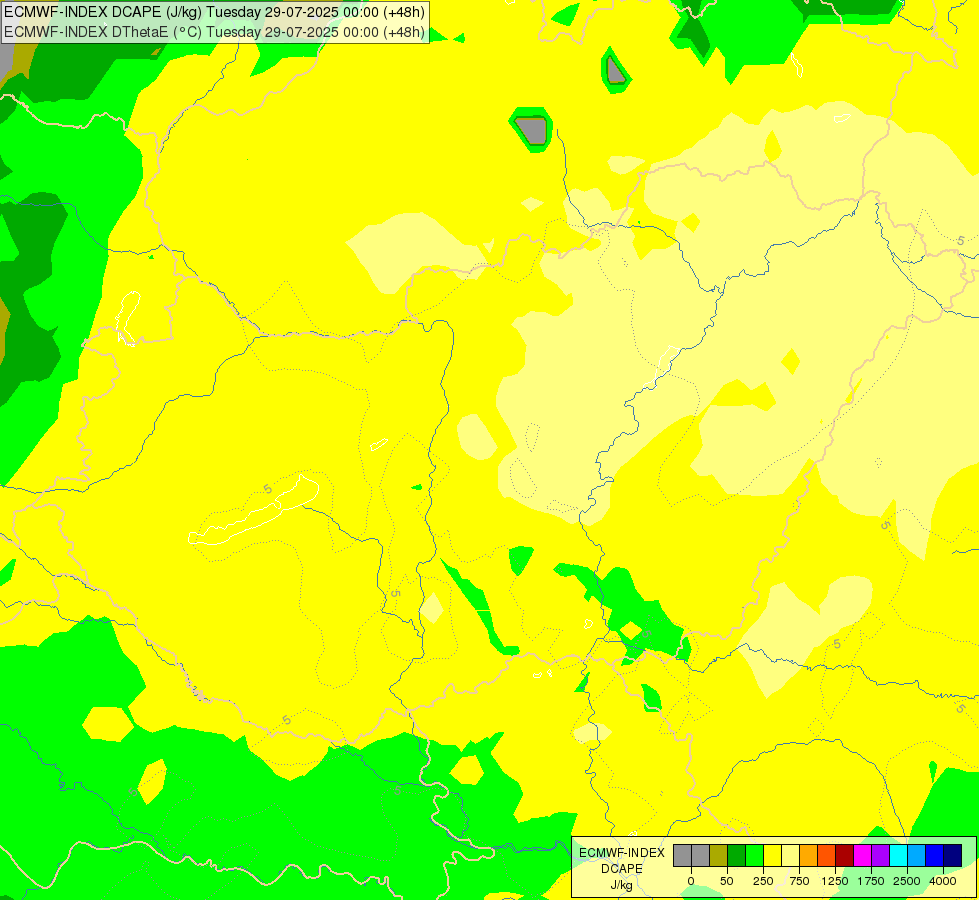This screenshot has height=900, width=979.
Task: Click ECMWF-INDEX label in the legend box
Action: point(622,853)
